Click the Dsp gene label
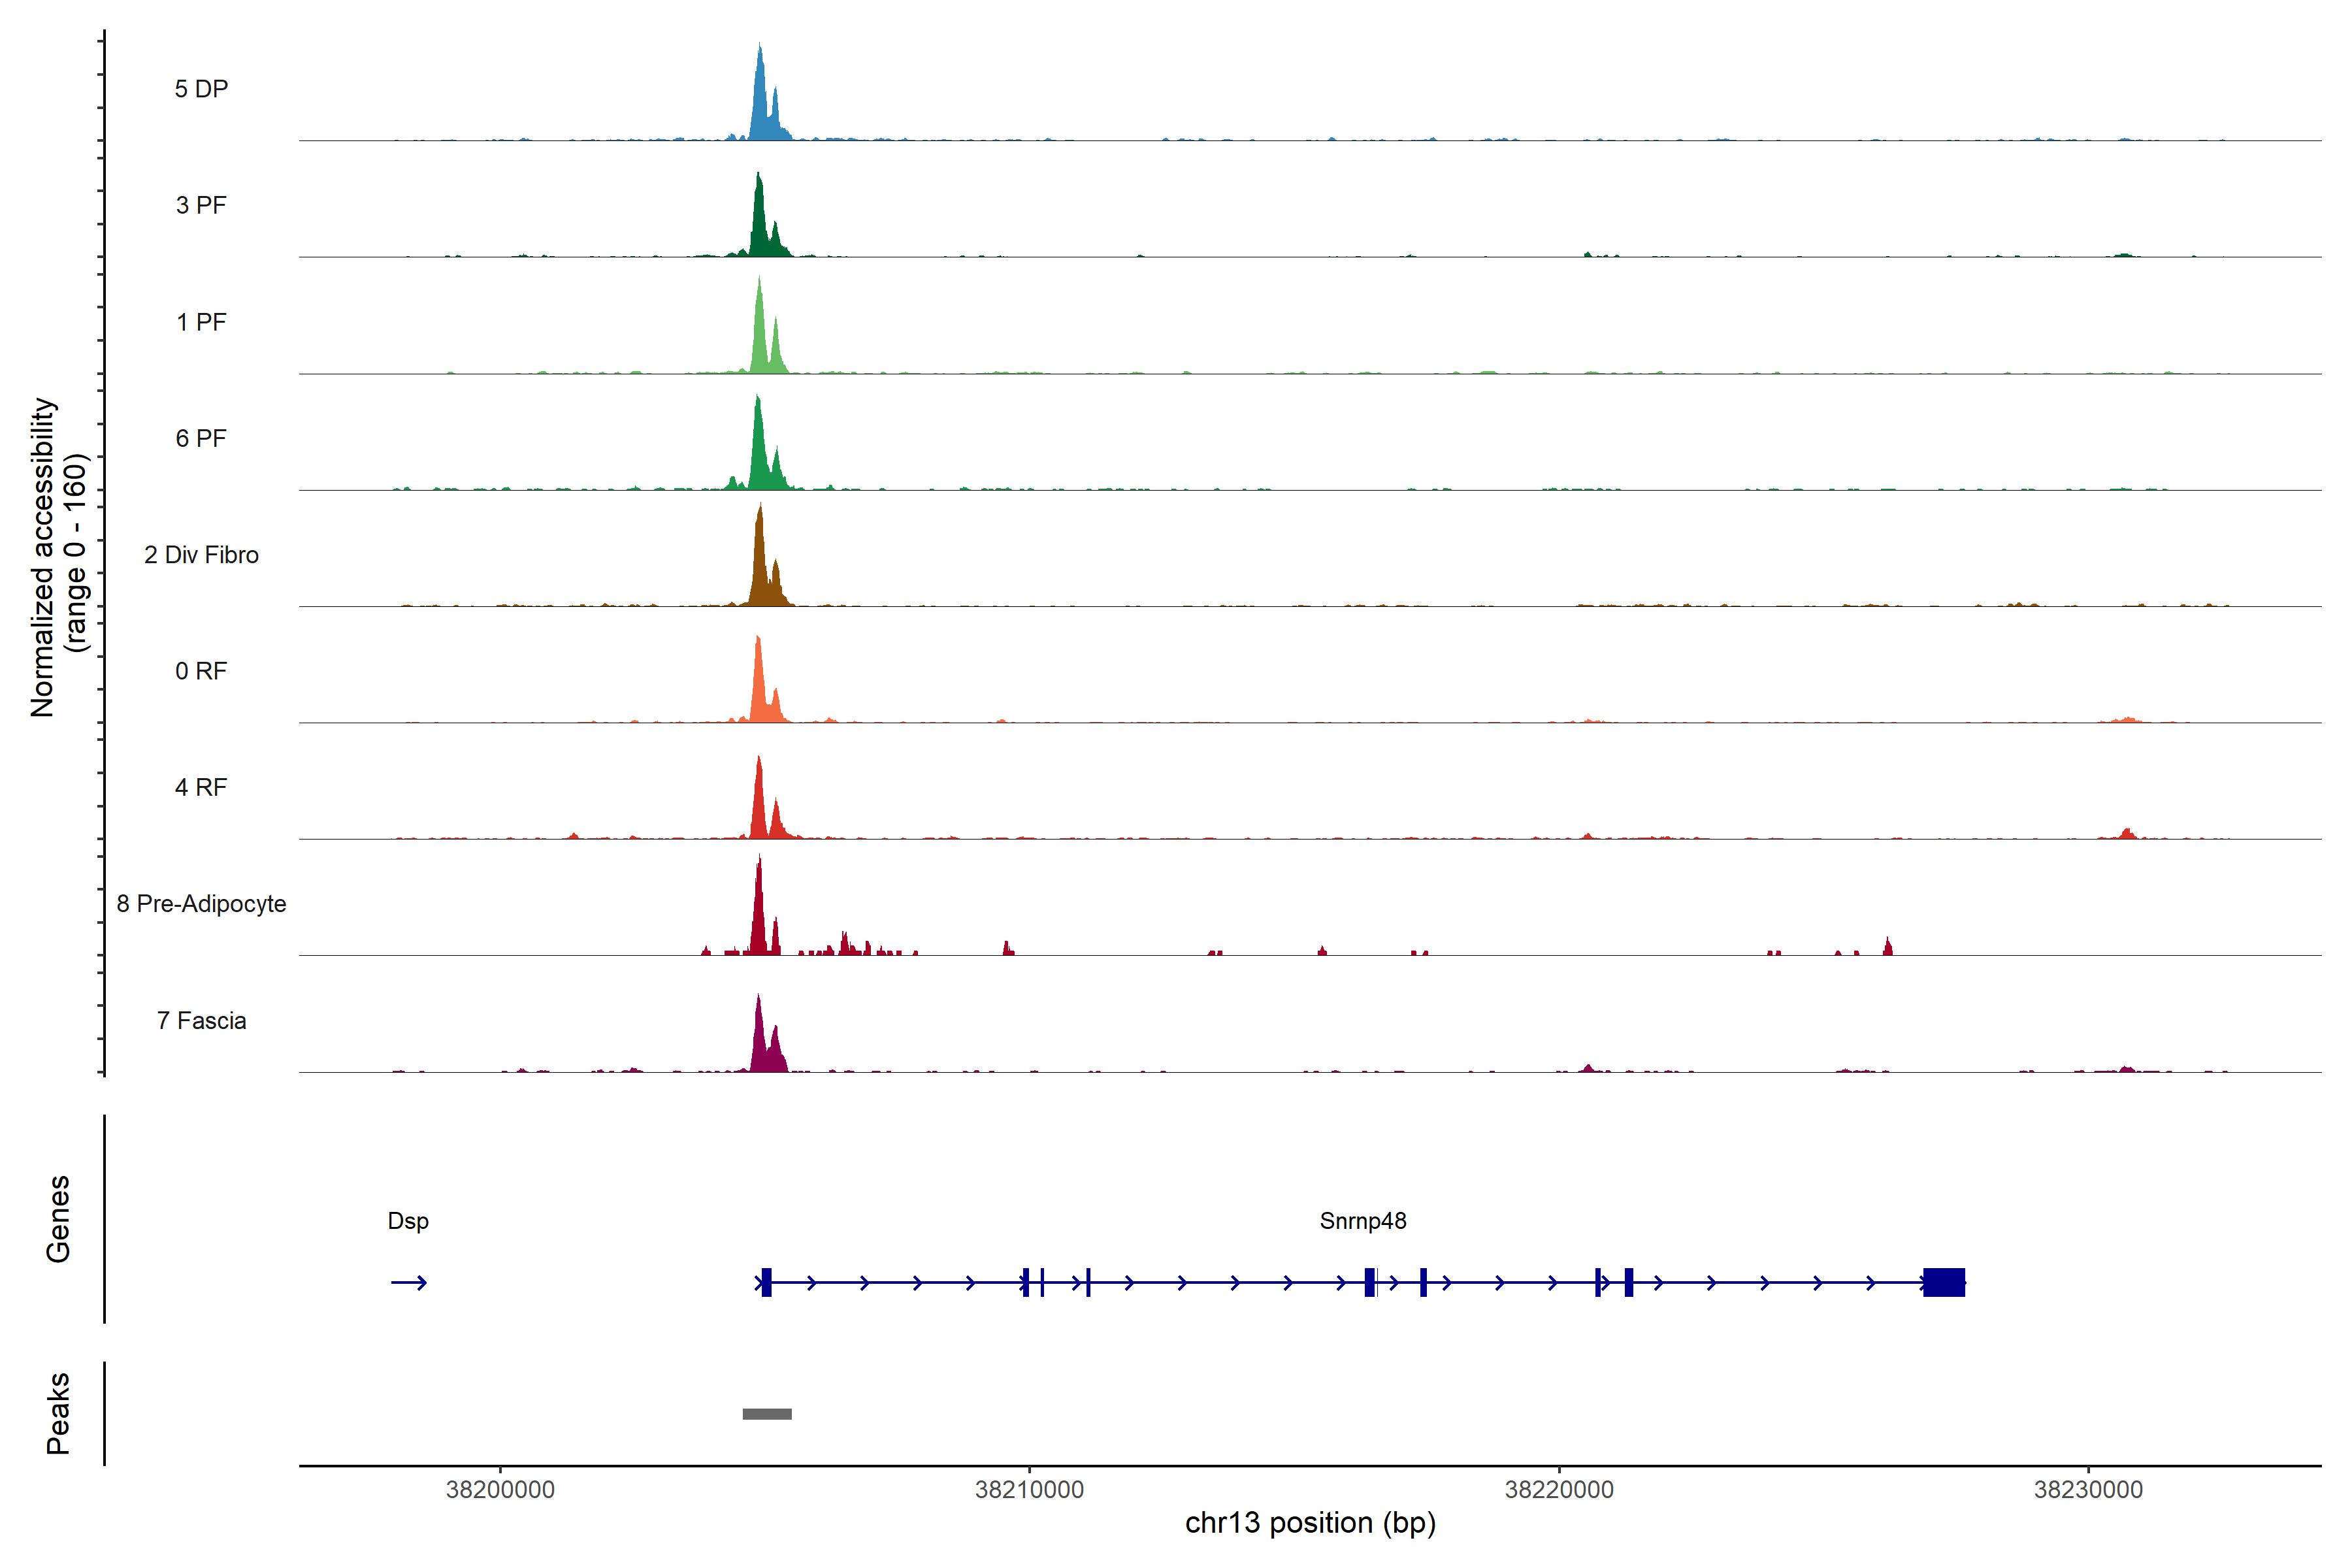This screenshot has width=2352, height=1568. (x=408, y=1221)
